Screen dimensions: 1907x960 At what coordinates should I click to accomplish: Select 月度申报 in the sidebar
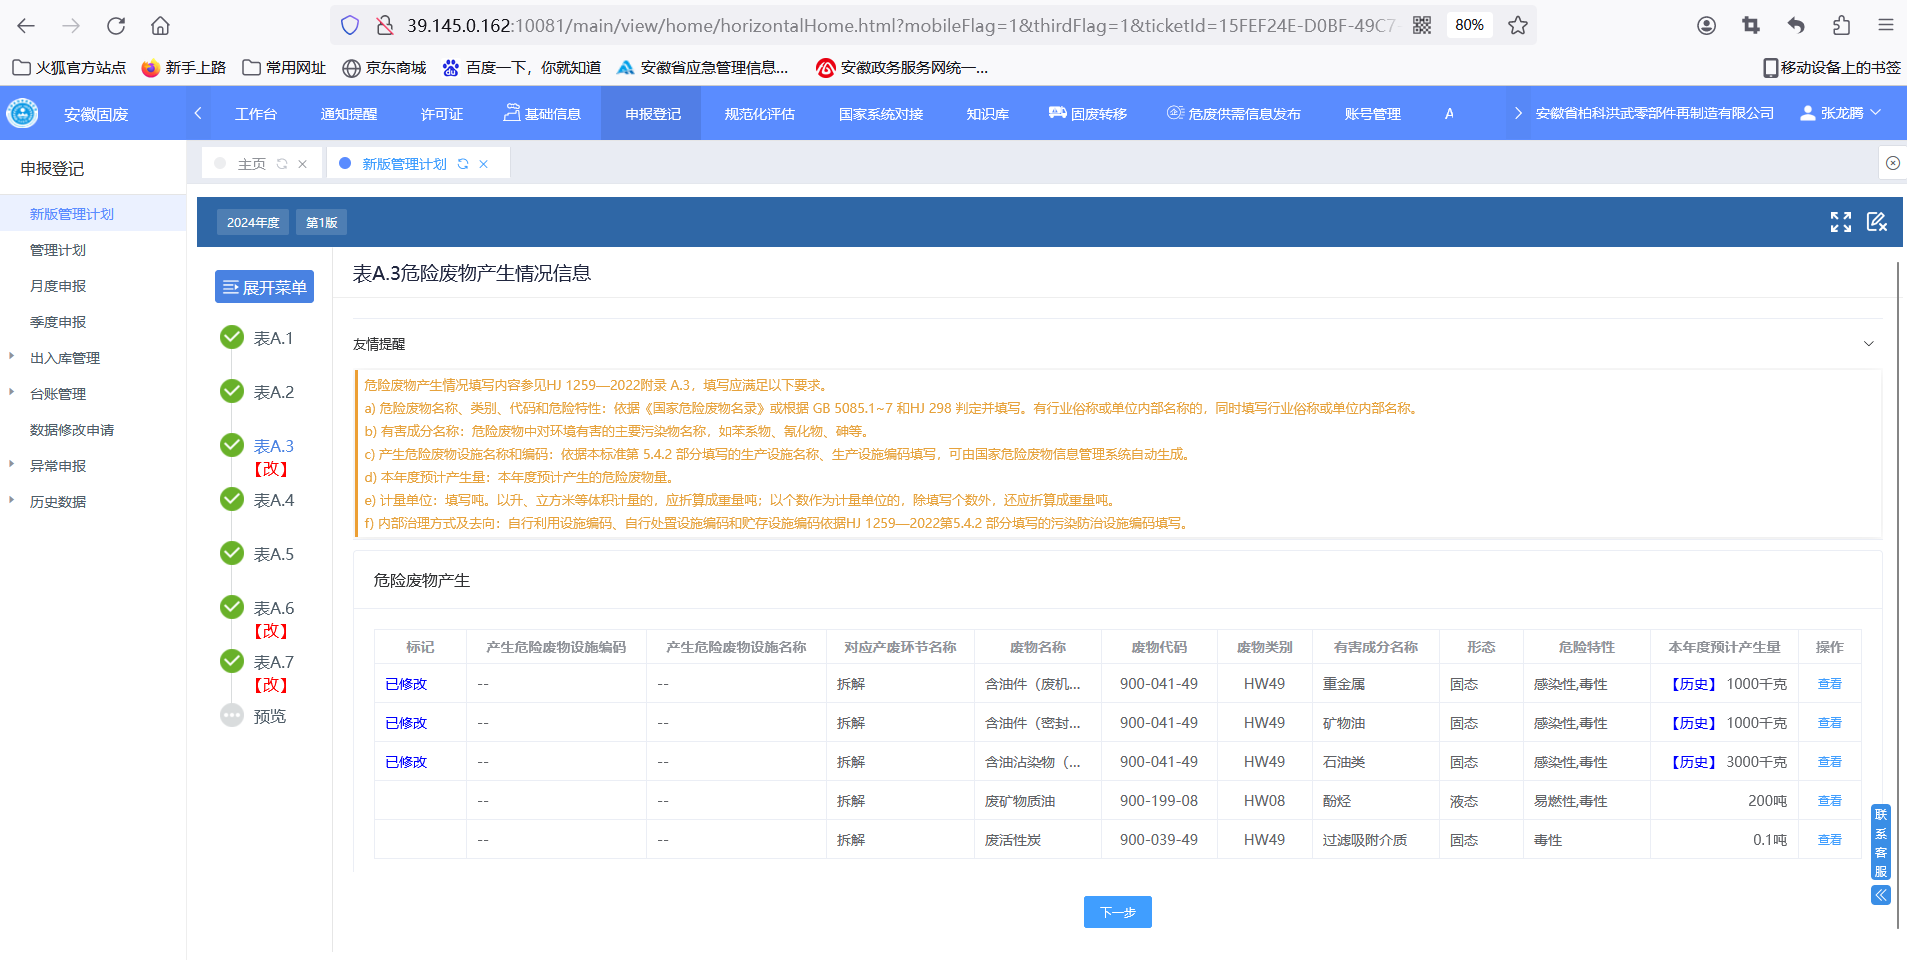point(58,286)
